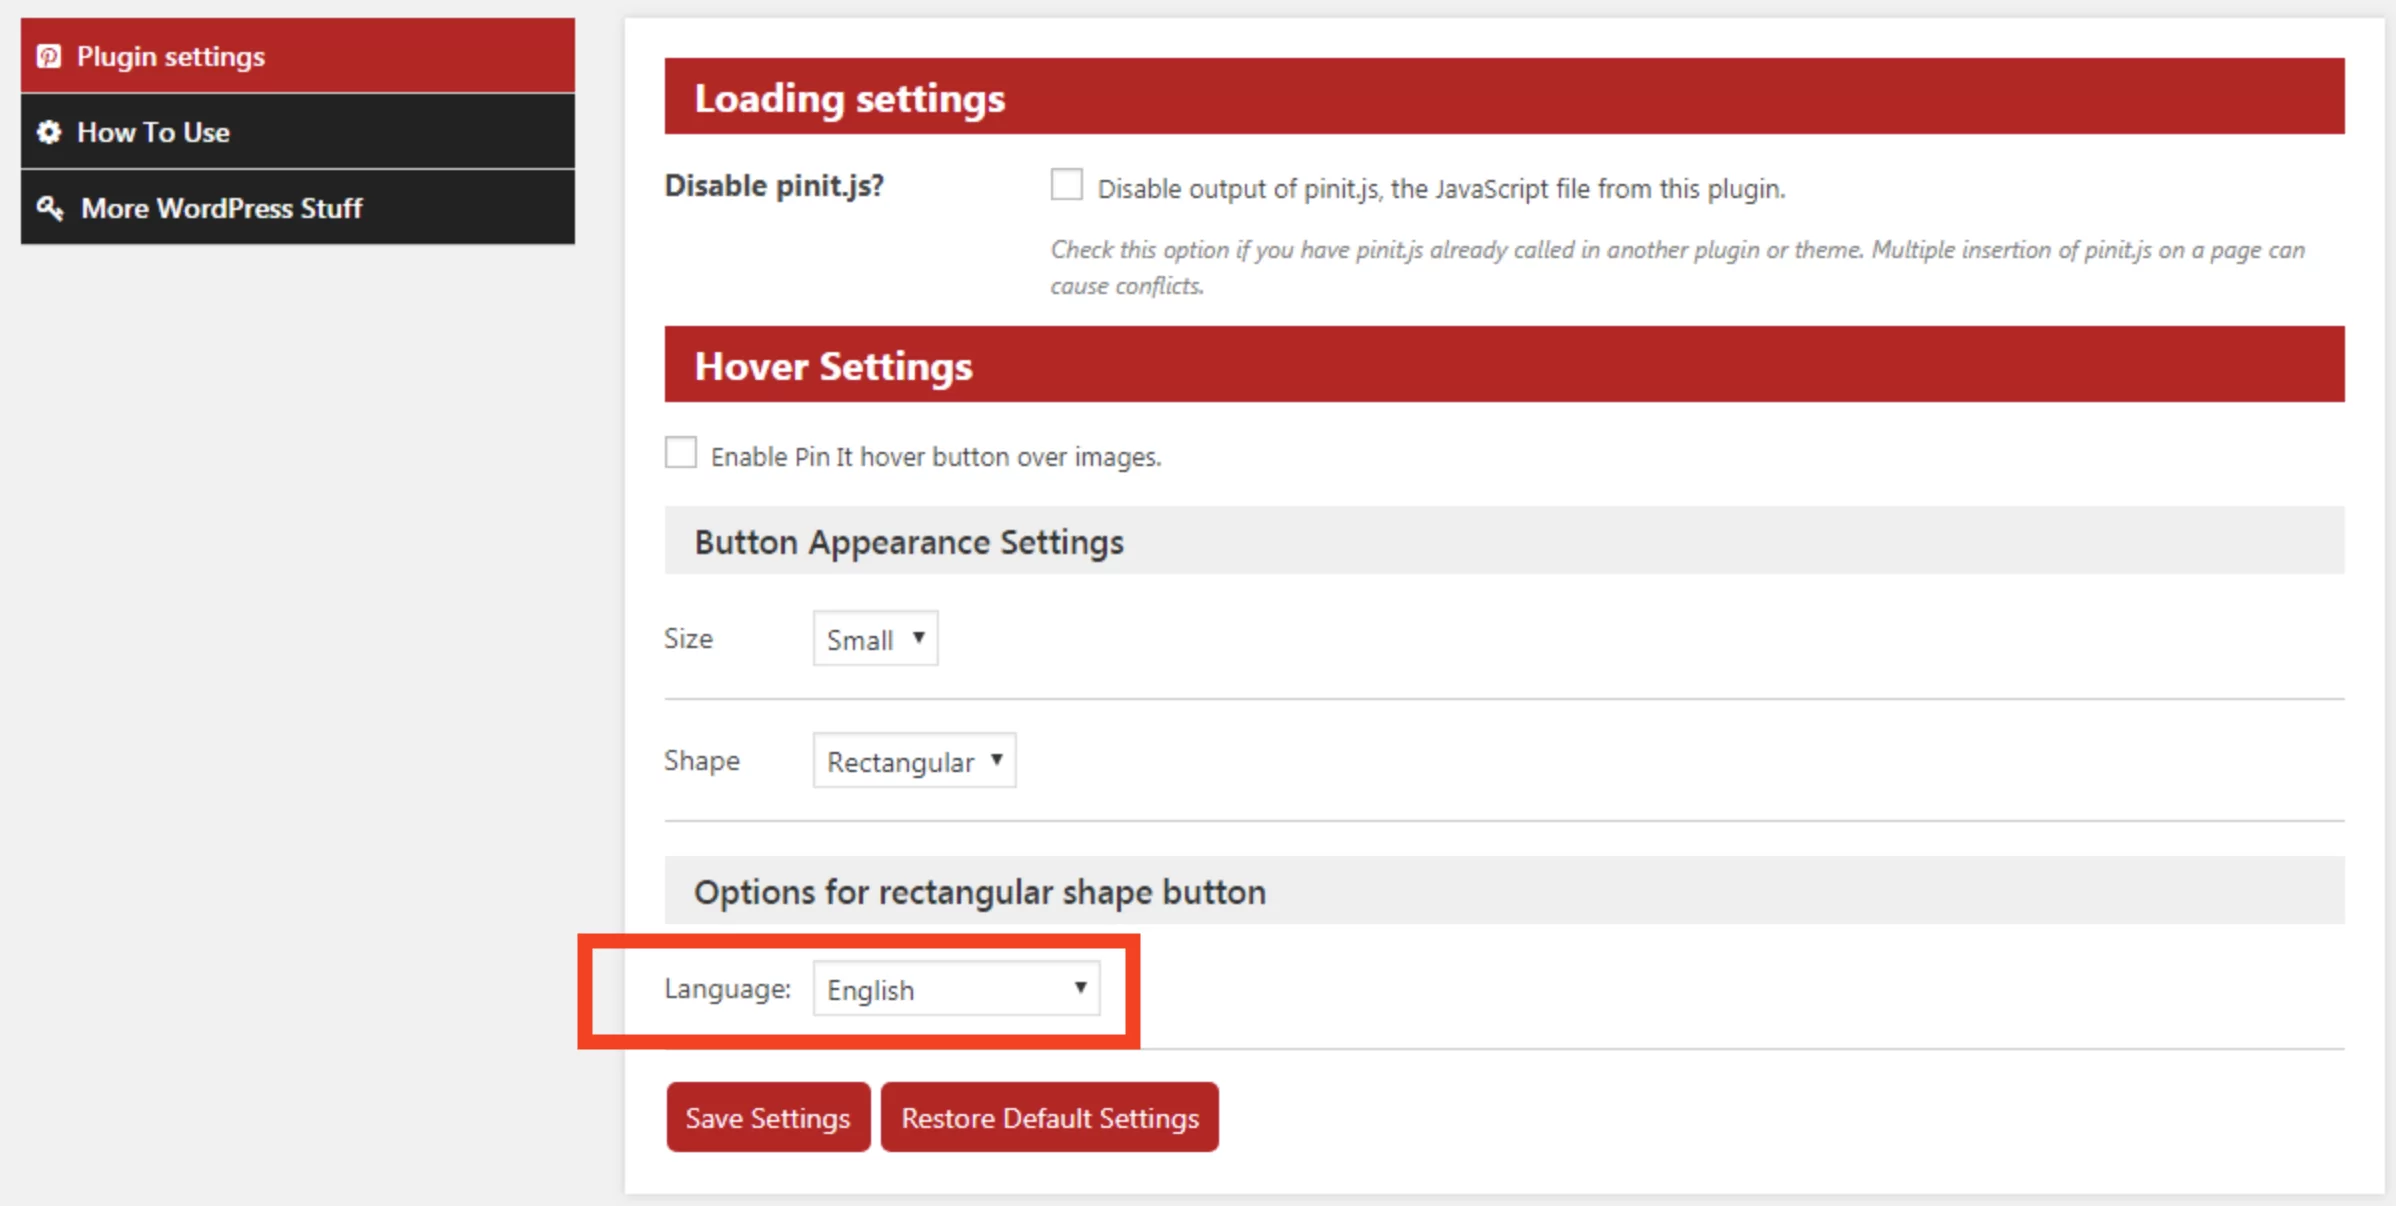Image resolution: width=2396 pixels, height=1206 pixels.
Task: Open the Size dropdown for button appearance
Action: click(x=870, y=637)
